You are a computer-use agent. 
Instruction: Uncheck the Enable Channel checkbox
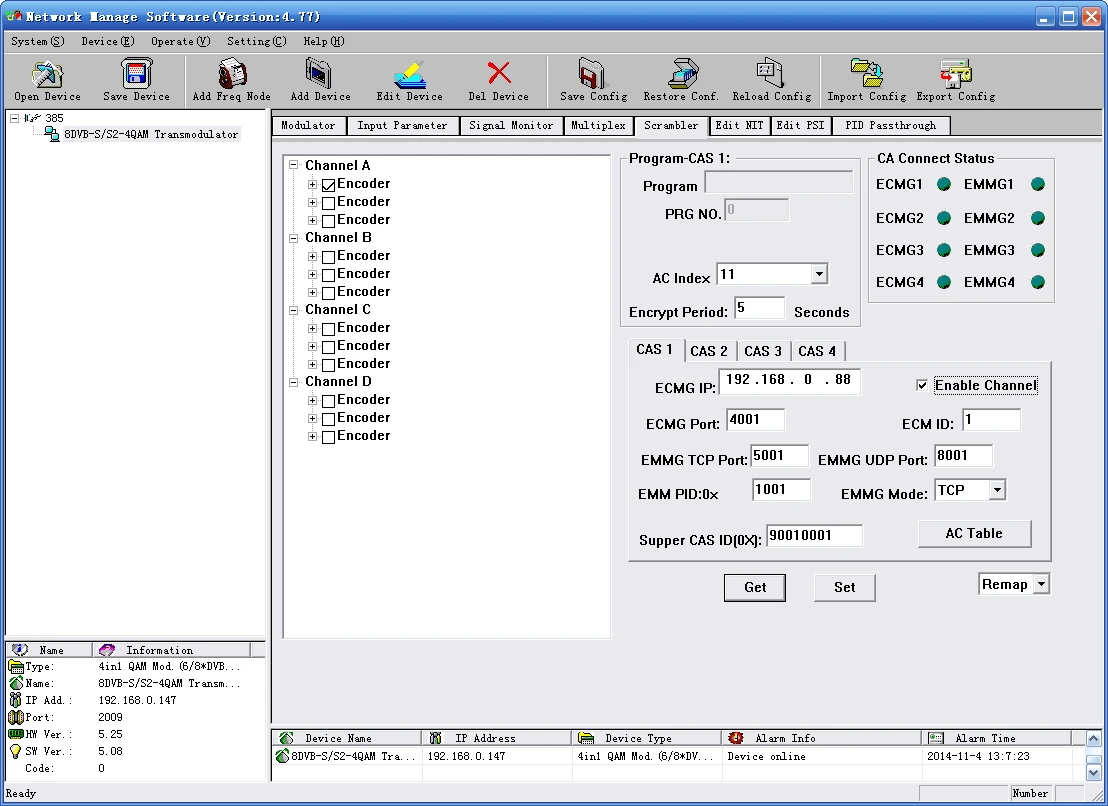click(922, 386)
